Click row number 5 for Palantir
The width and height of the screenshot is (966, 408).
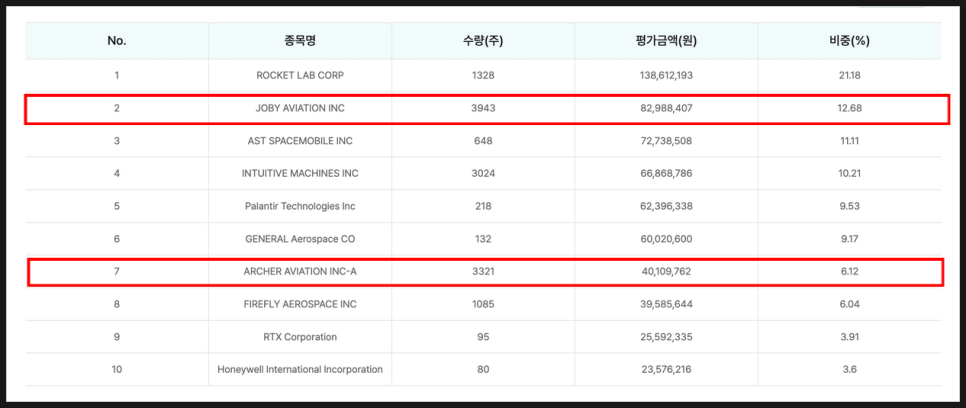click(x=116, y=206)
